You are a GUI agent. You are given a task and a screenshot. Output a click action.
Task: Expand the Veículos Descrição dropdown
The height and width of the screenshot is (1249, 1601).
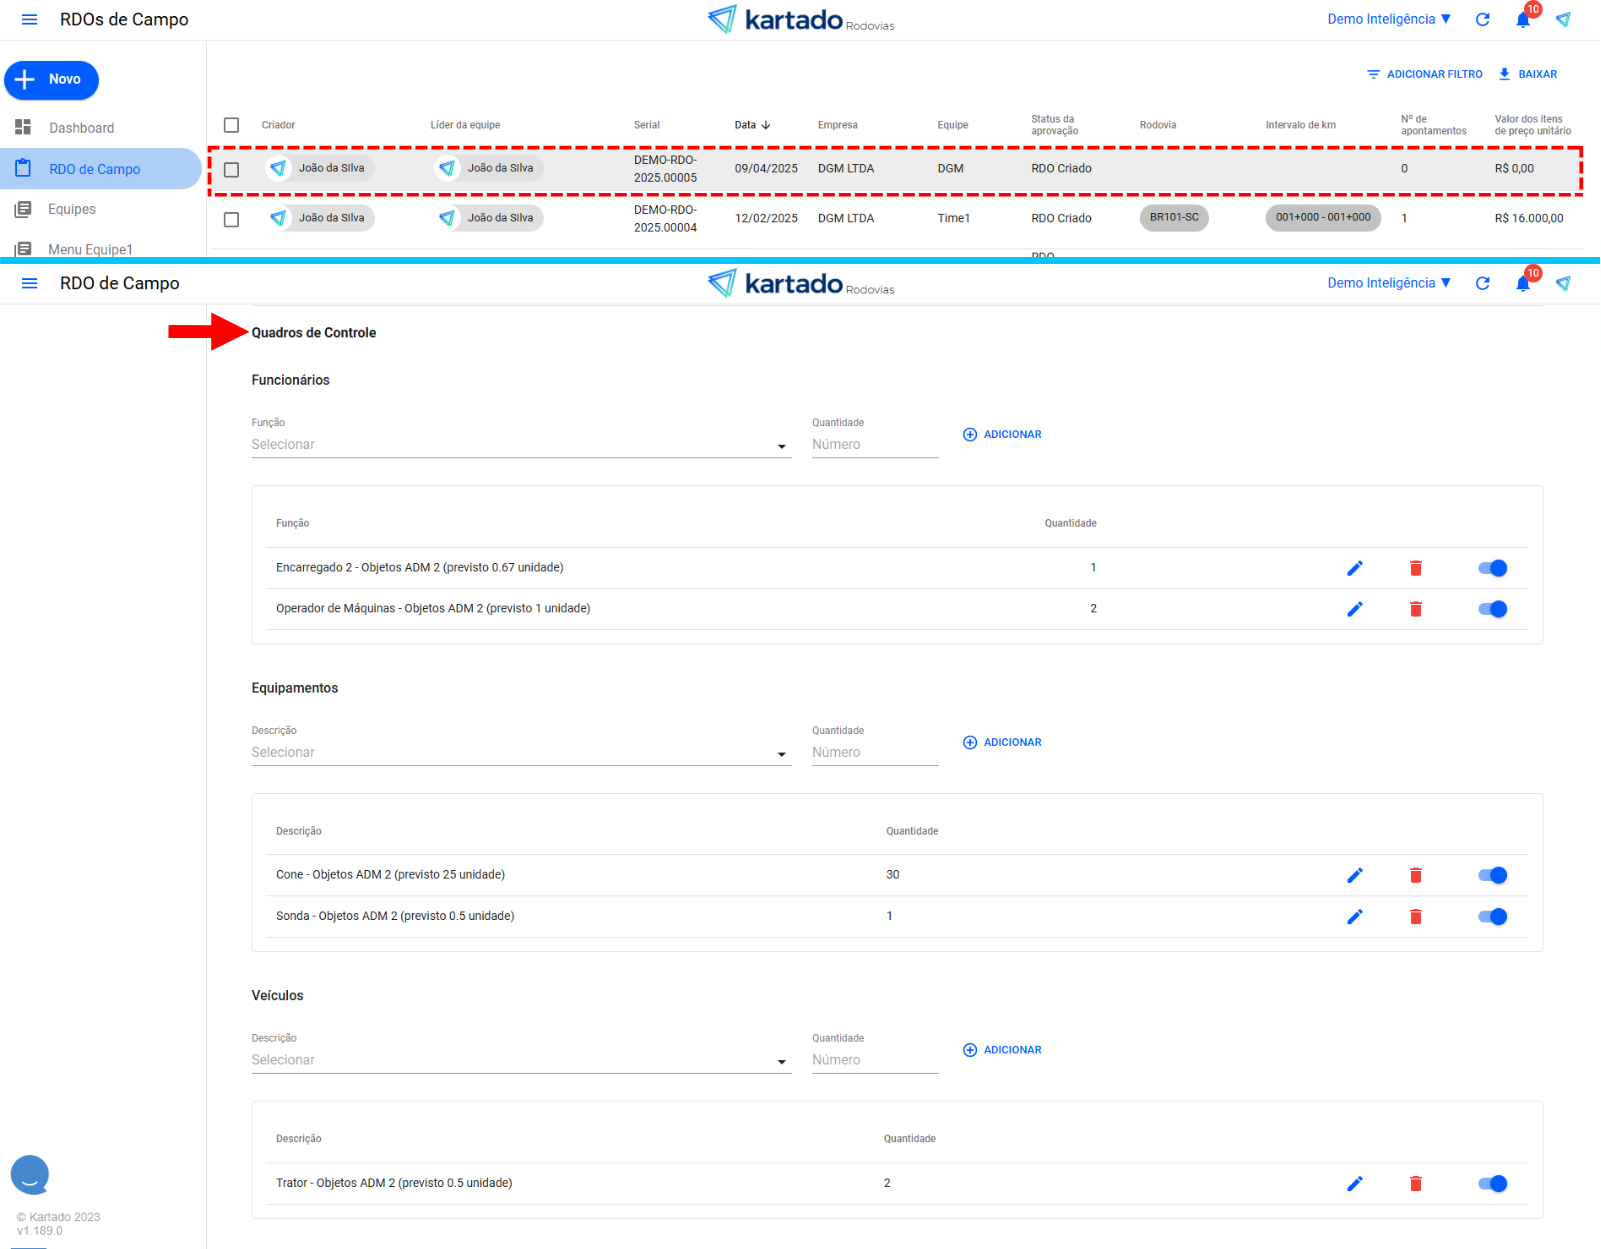click(520, 1060)
